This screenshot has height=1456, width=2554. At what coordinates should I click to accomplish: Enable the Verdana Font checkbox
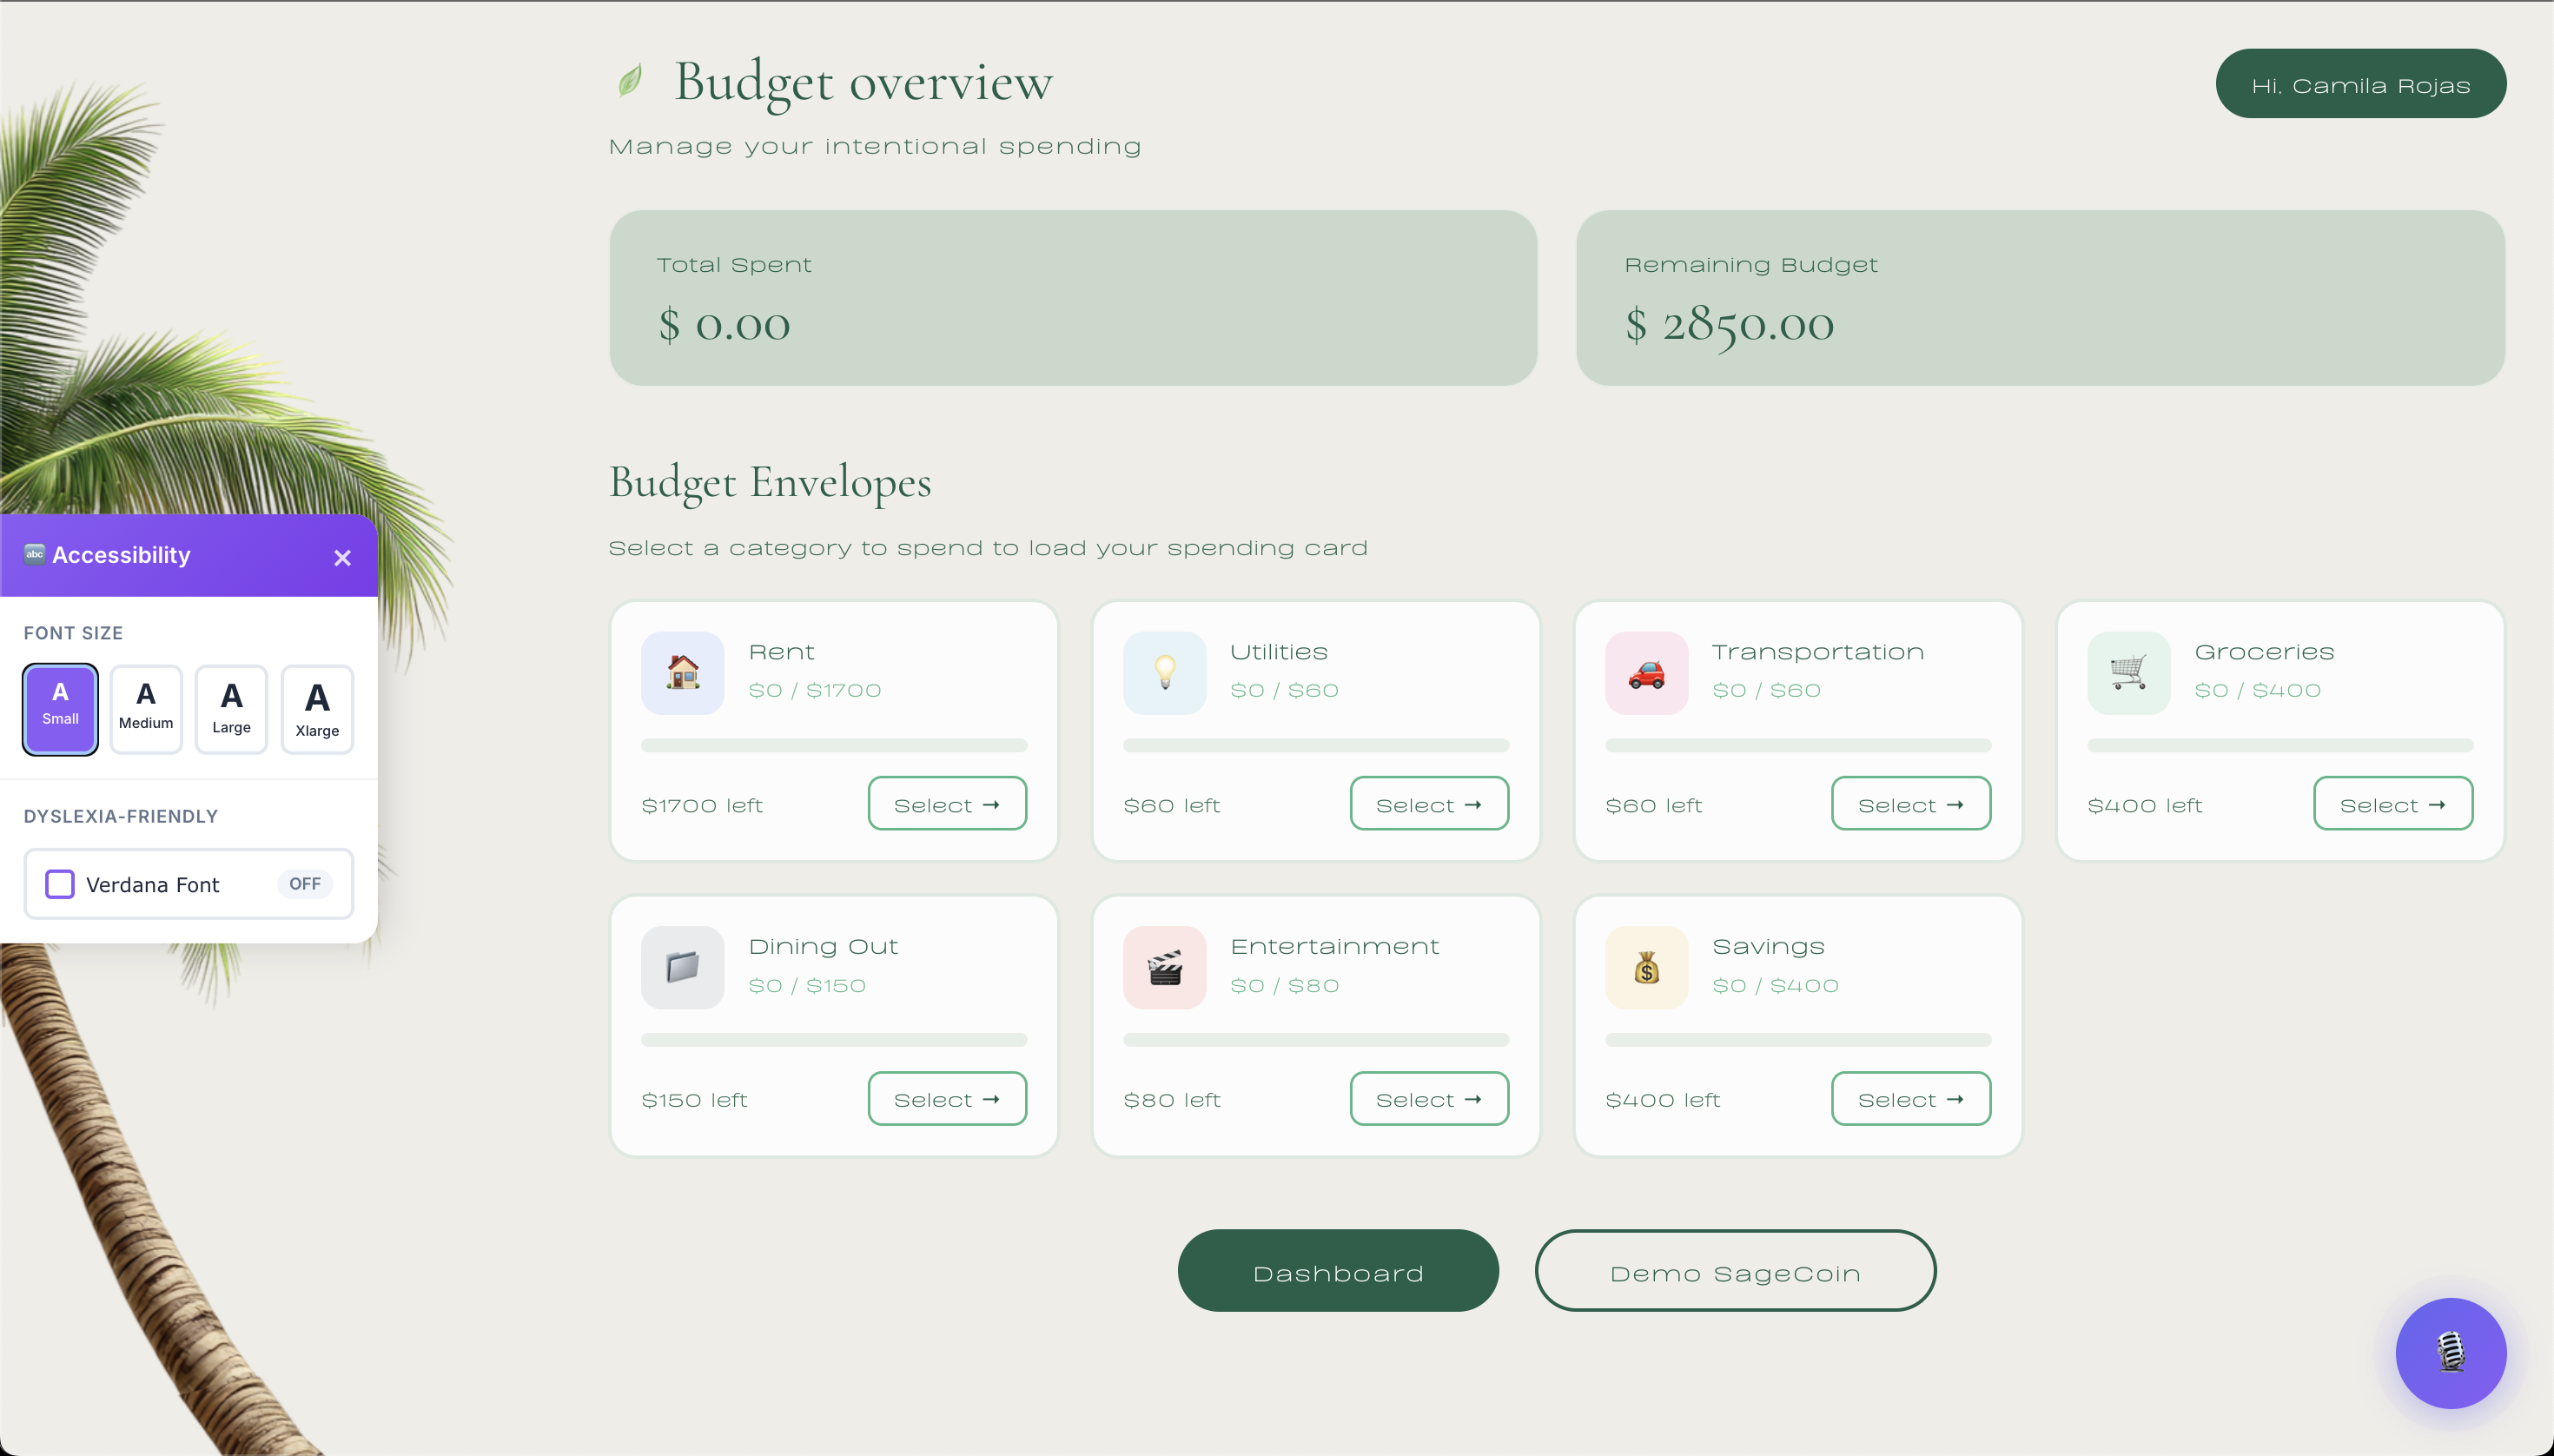point(60,884)
